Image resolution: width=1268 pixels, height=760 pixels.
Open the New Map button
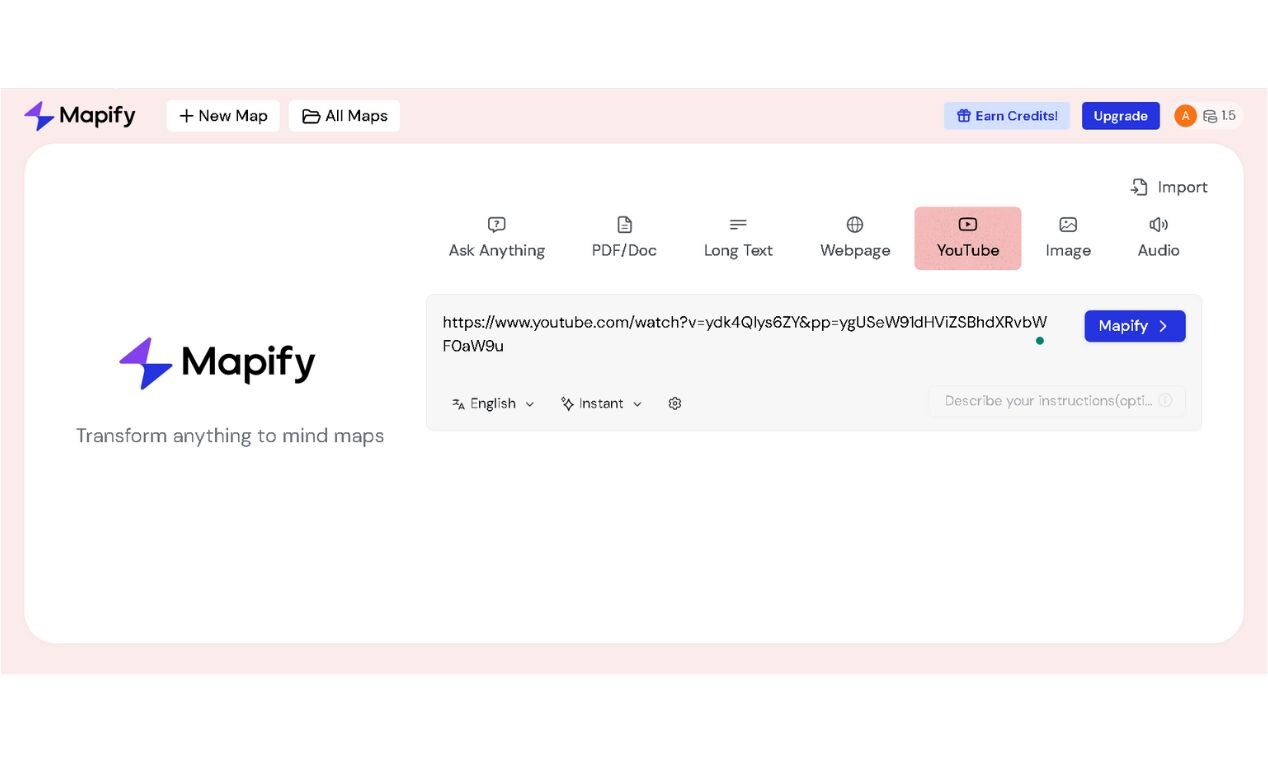click(223, 116)
